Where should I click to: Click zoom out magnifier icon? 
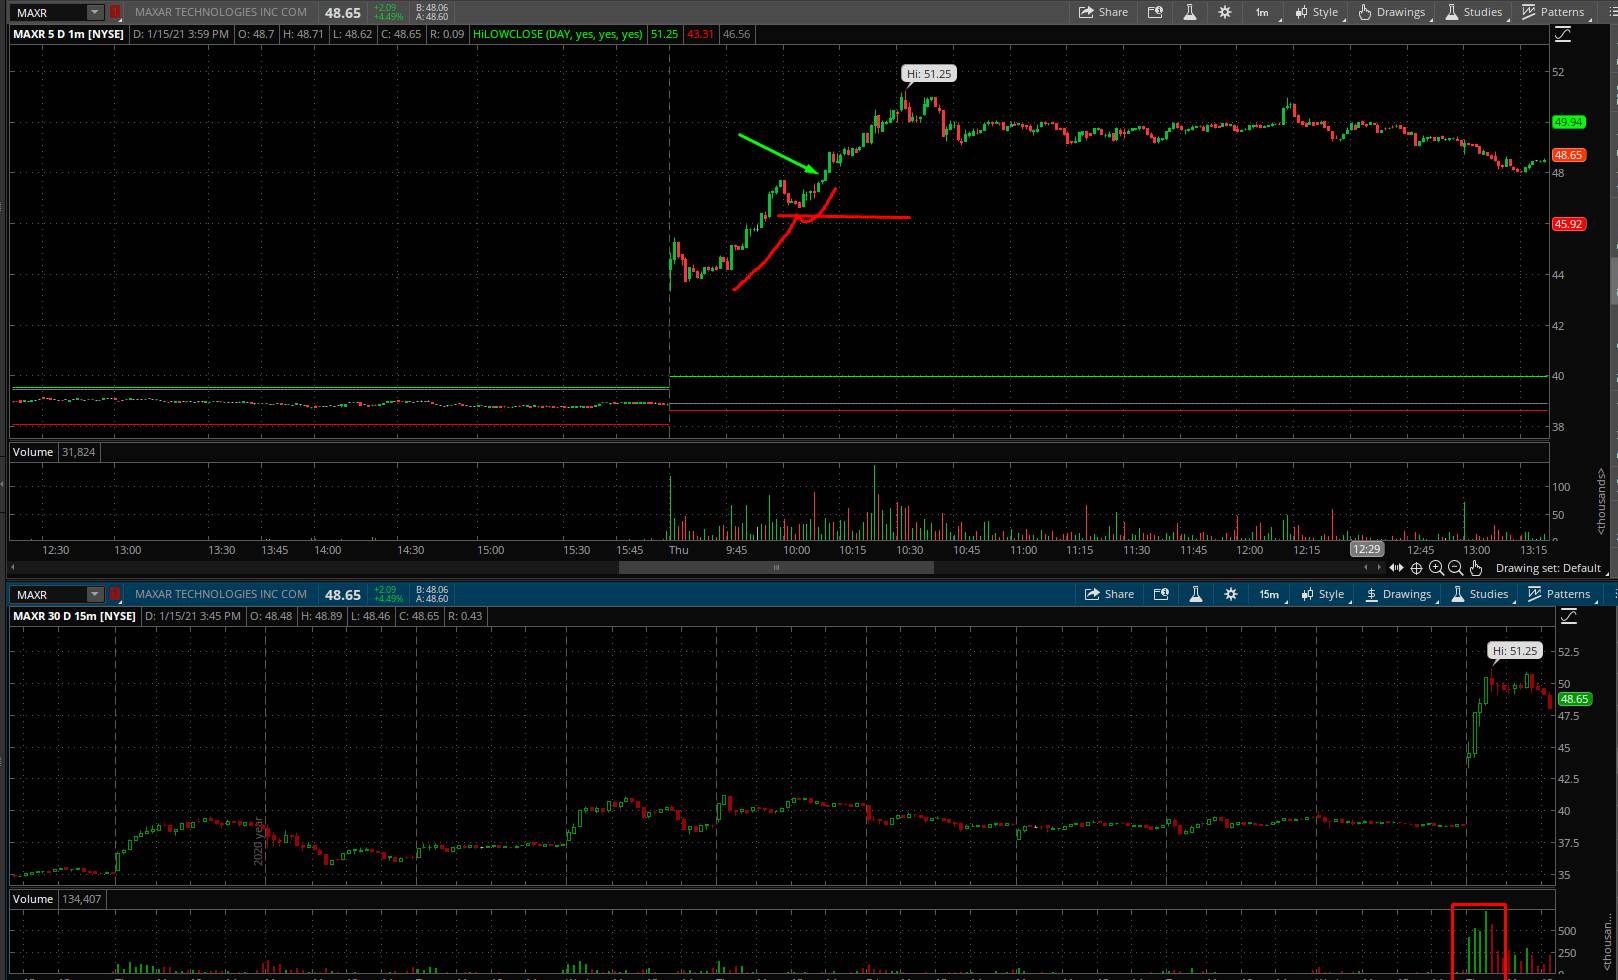coord(1456,568)
